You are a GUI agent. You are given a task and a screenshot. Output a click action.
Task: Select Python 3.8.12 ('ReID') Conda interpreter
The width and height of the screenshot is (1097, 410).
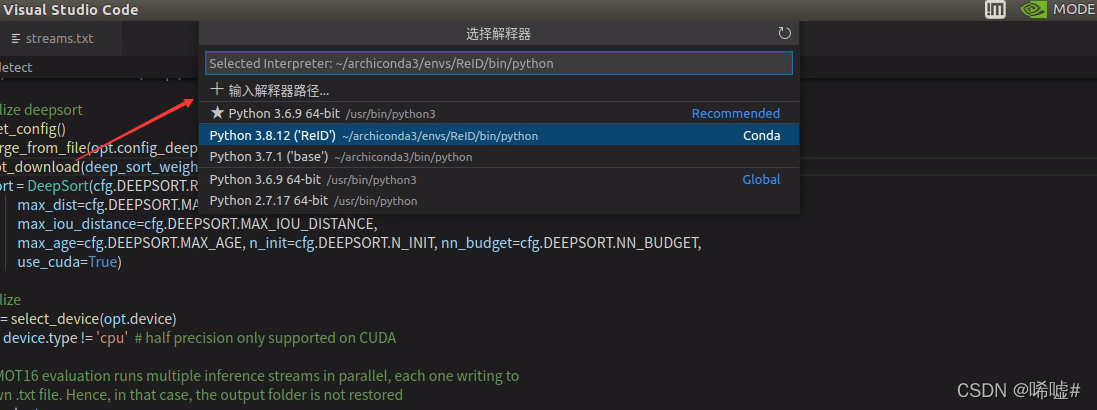[499, 135]
